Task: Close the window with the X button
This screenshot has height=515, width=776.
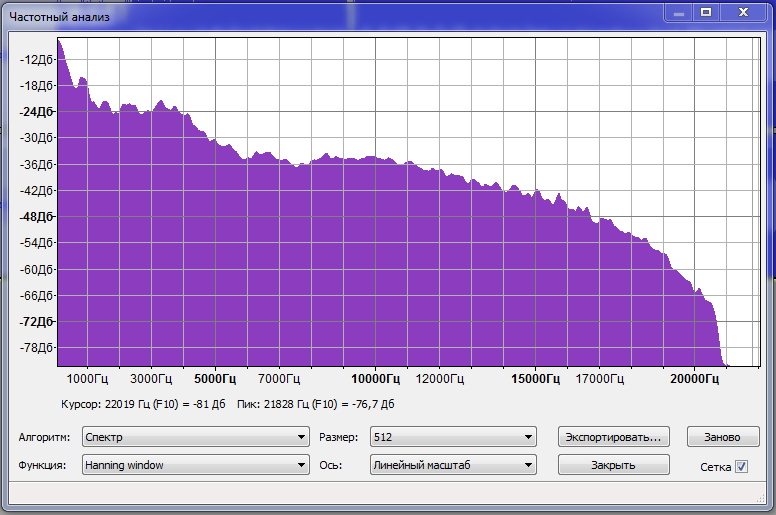Action: click(743, 12)
